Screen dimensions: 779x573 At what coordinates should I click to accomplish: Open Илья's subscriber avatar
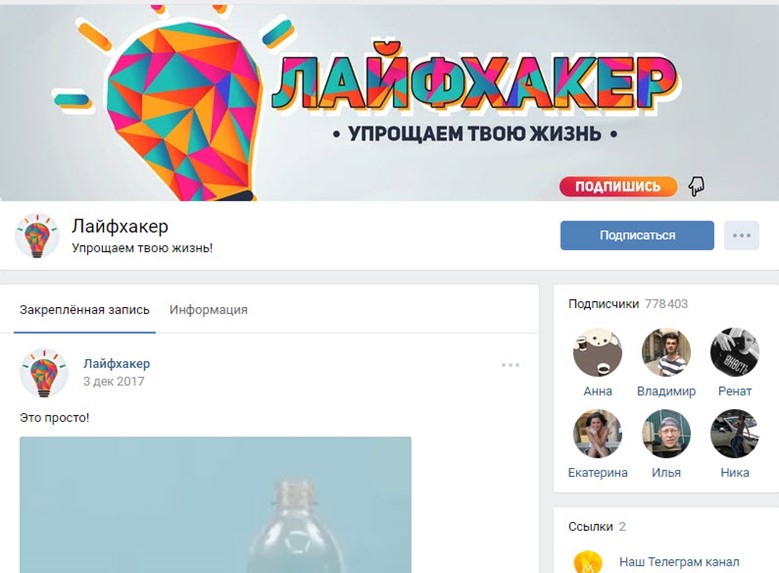666,433
